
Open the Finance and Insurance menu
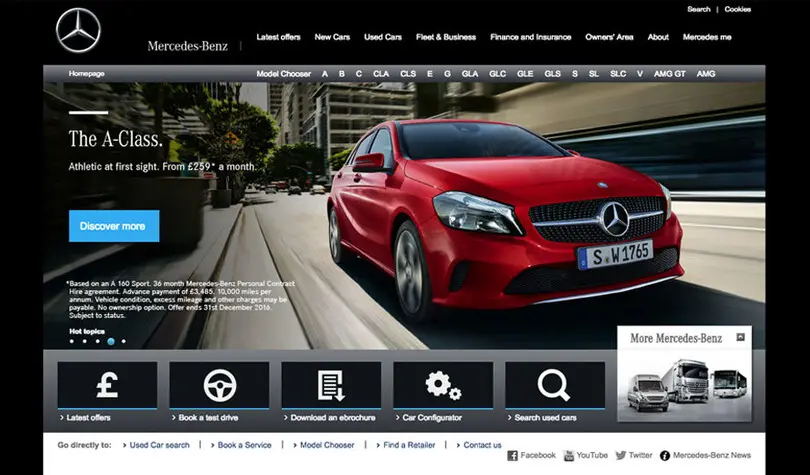click(x=531, y=37)
